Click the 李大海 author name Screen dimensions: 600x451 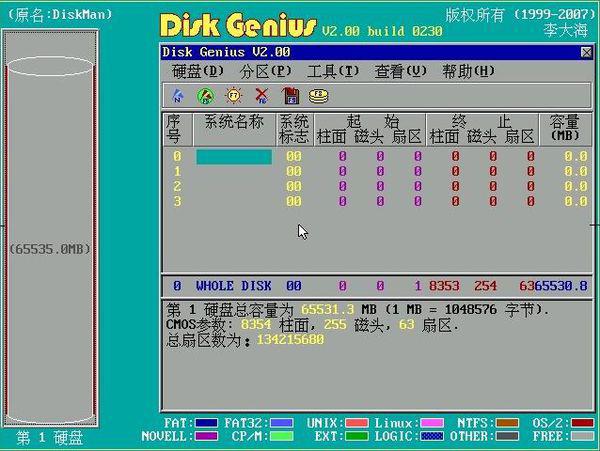pos(566,30)
